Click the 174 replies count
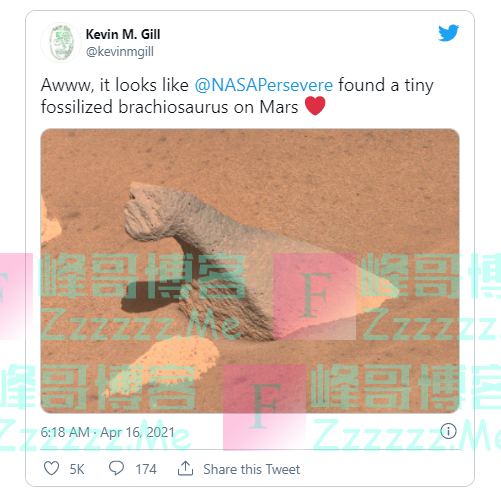 (146, 469)
